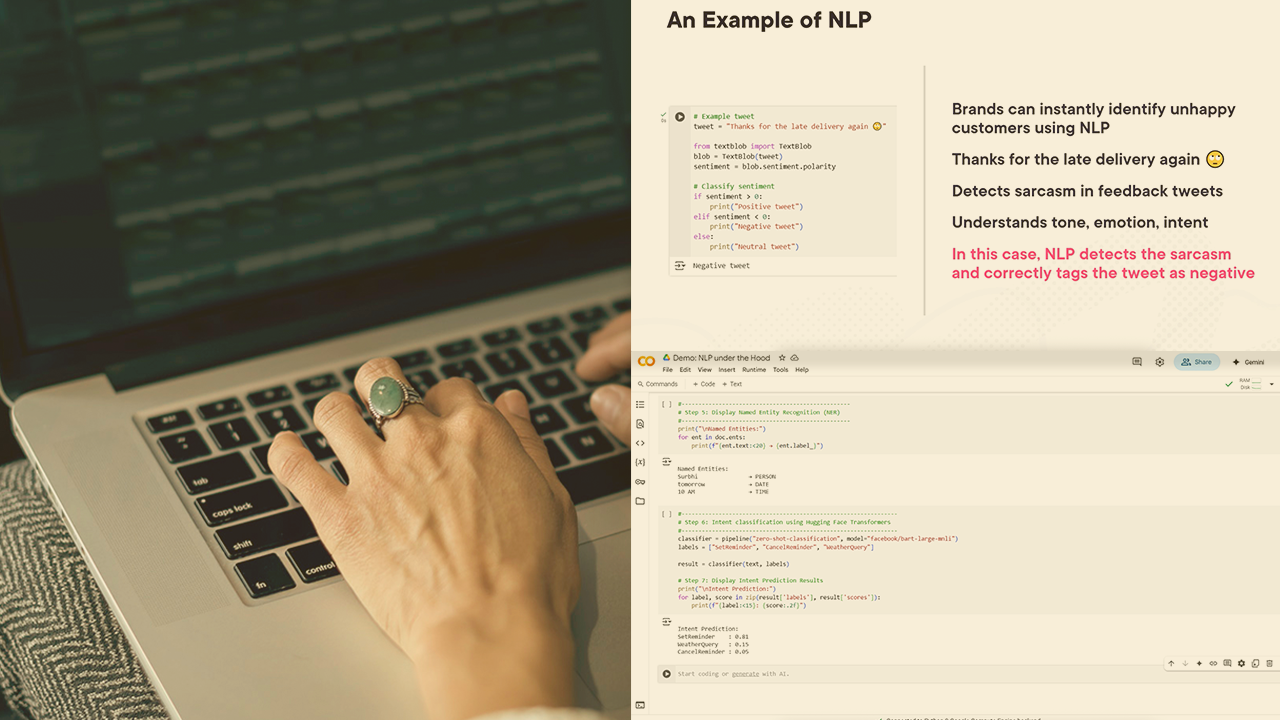Open the variables {x} sidebar panel
1280x720 pixels.
click(640, 462)
